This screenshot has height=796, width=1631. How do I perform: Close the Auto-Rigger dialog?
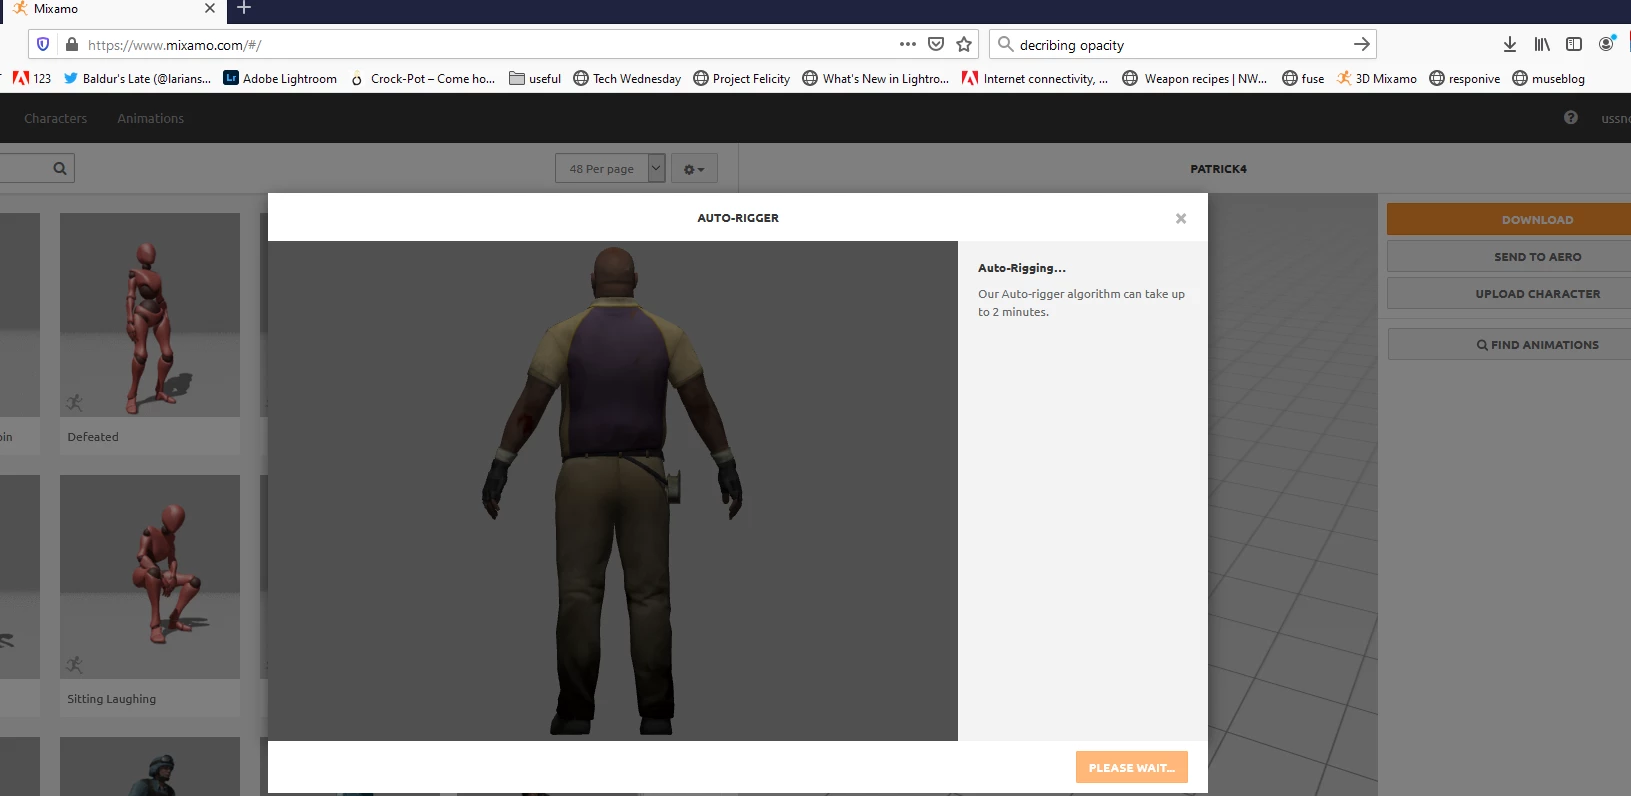click(1181, 218)
